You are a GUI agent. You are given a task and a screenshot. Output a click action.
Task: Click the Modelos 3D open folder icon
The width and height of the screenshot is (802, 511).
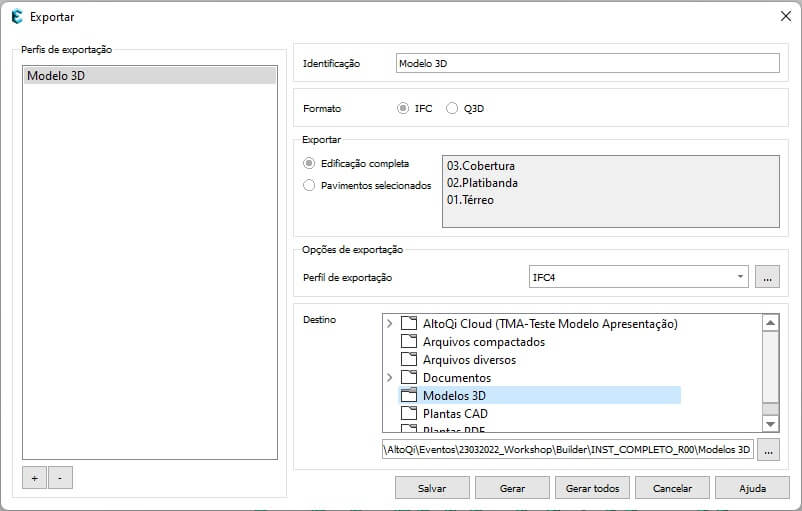point(409,395)
